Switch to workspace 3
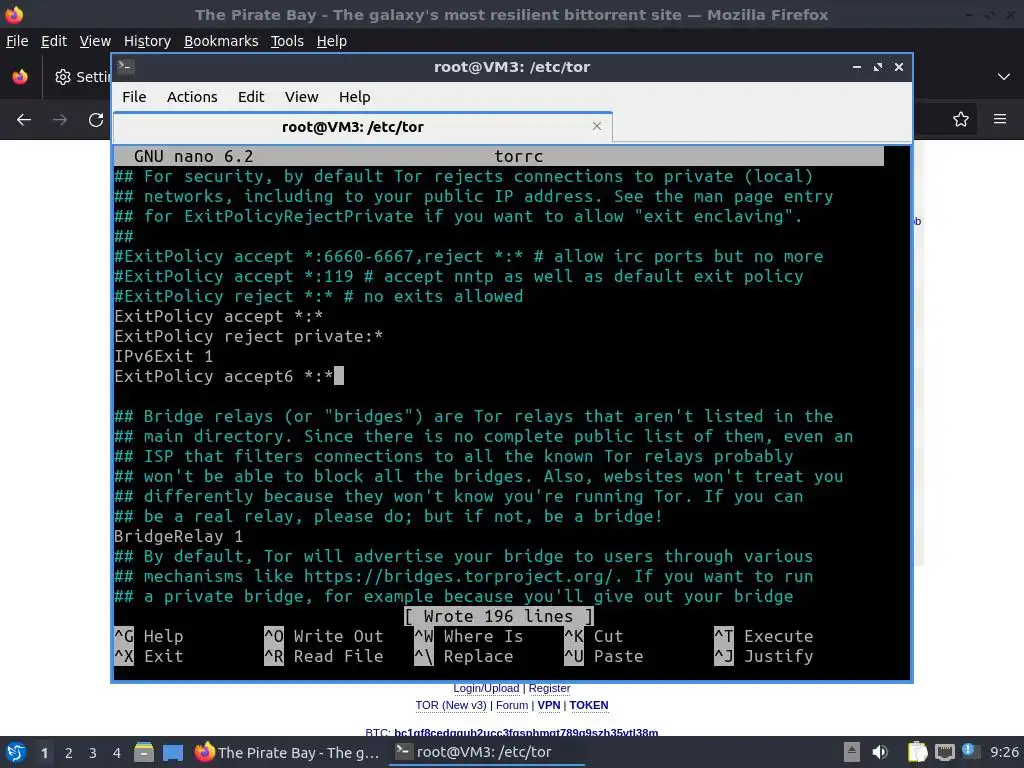1024x768 pixels. click(x=93, y=752)
